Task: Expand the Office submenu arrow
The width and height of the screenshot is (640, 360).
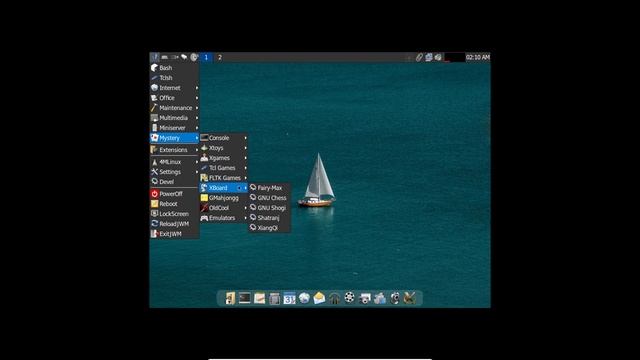Action: [x=197, y=98]
